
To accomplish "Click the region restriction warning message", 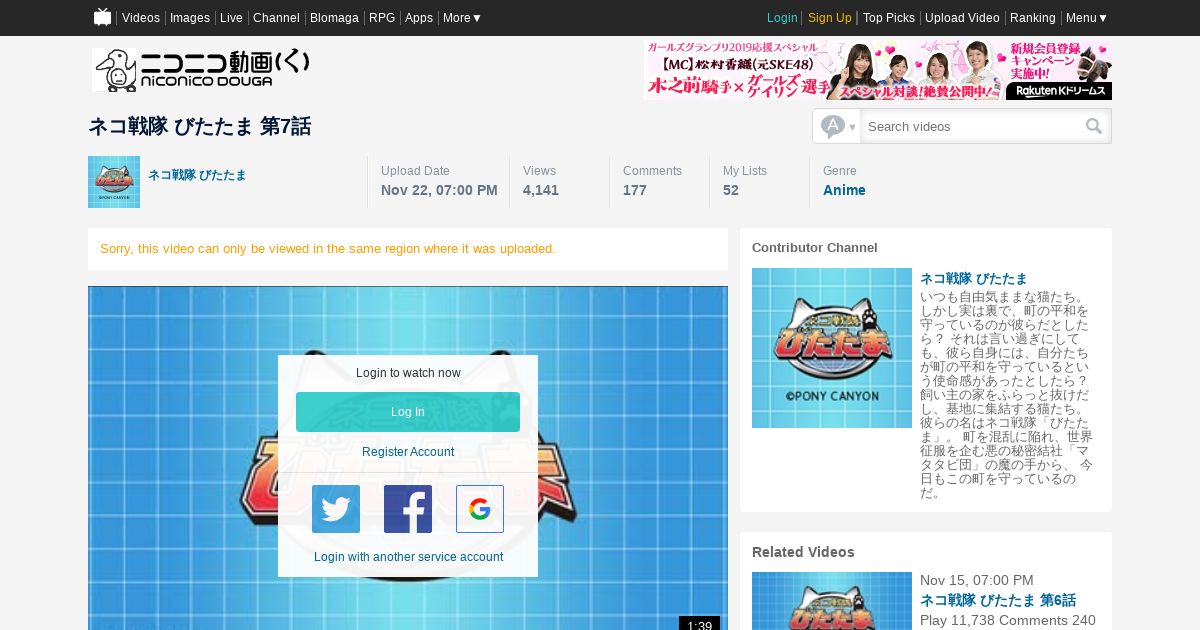I will [328, 248].
